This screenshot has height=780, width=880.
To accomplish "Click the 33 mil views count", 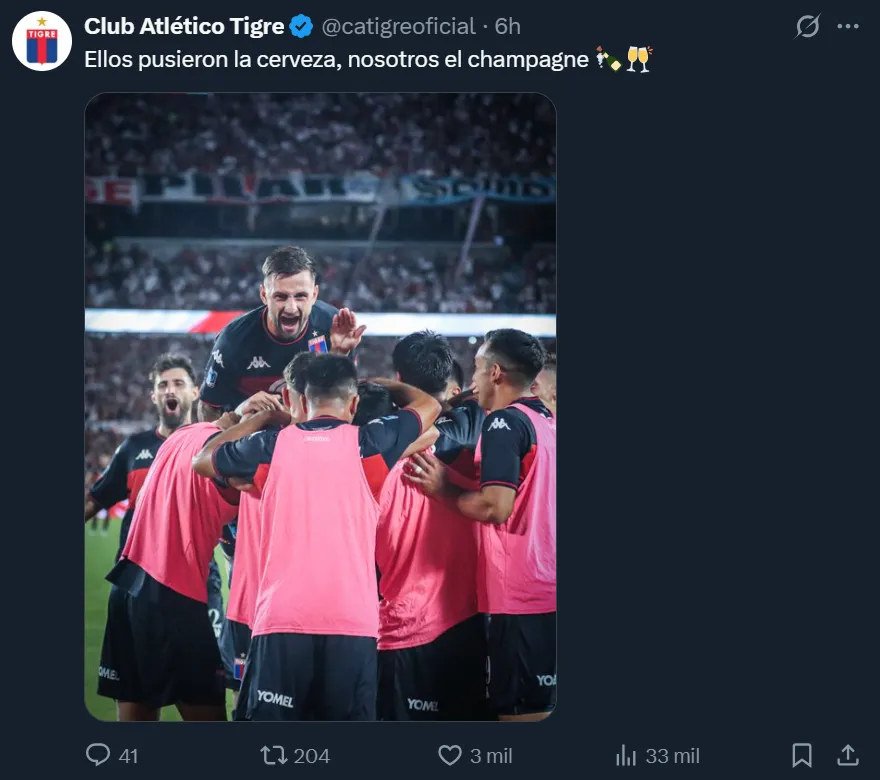I will point(672,756).
